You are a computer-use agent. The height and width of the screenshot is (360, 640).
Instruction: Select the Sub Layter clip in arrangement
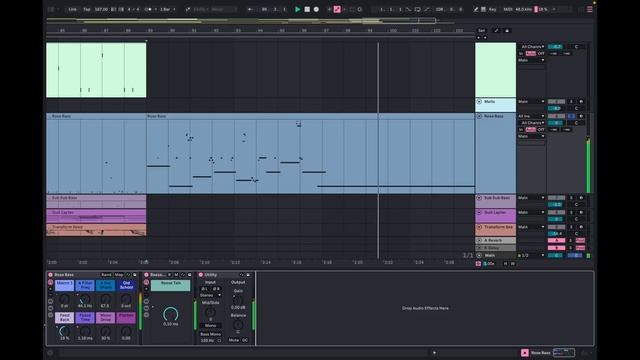pos(96,216)
